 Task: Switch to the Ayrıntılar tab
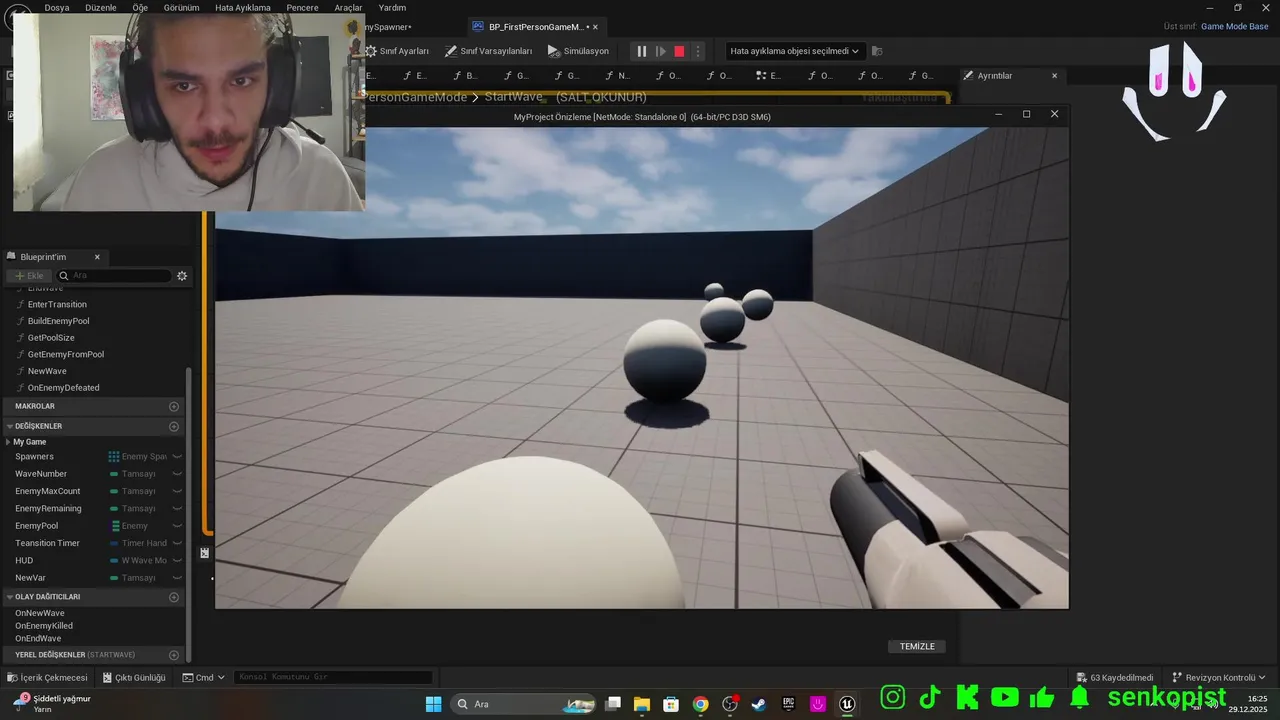pyautogui.click(x=995, y=76)
